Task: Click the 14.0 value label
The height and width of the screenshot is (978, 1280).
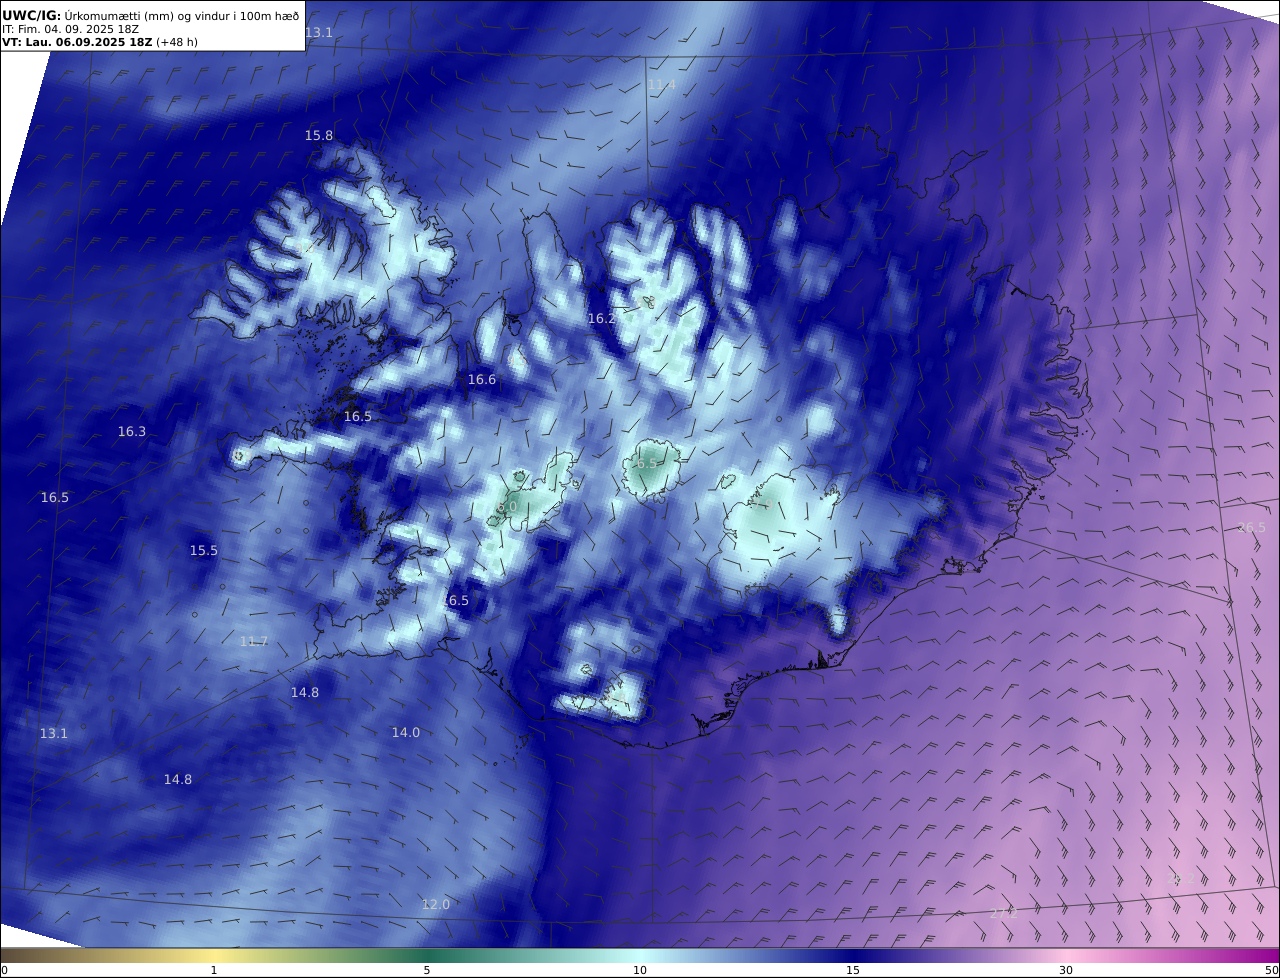Action: (406, 732)
